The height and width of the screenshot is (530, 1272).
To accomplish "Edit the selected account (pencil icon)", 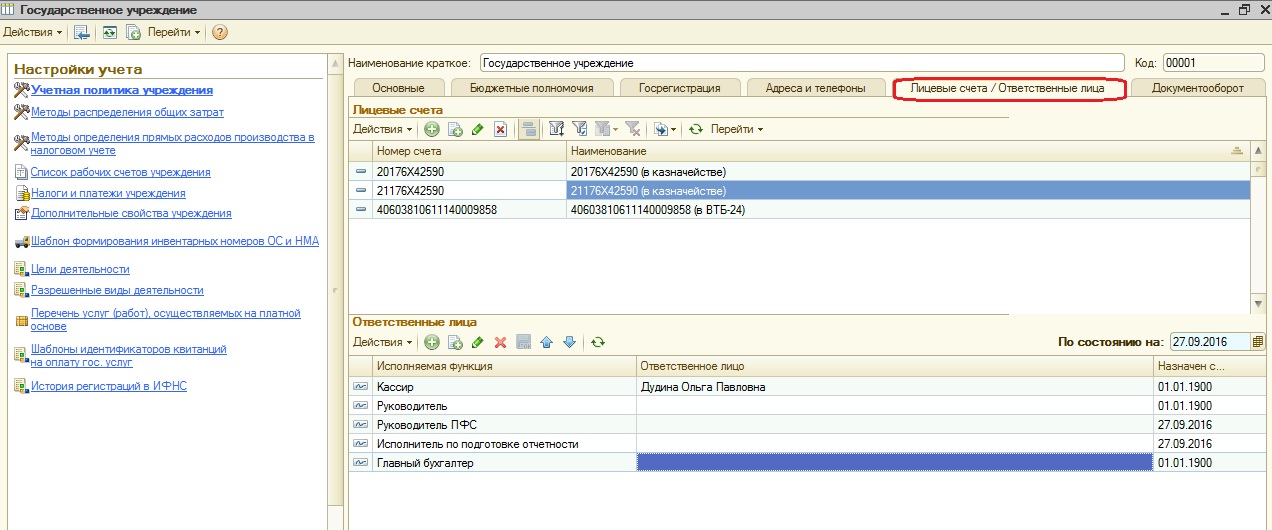I will tap(478, 129).
